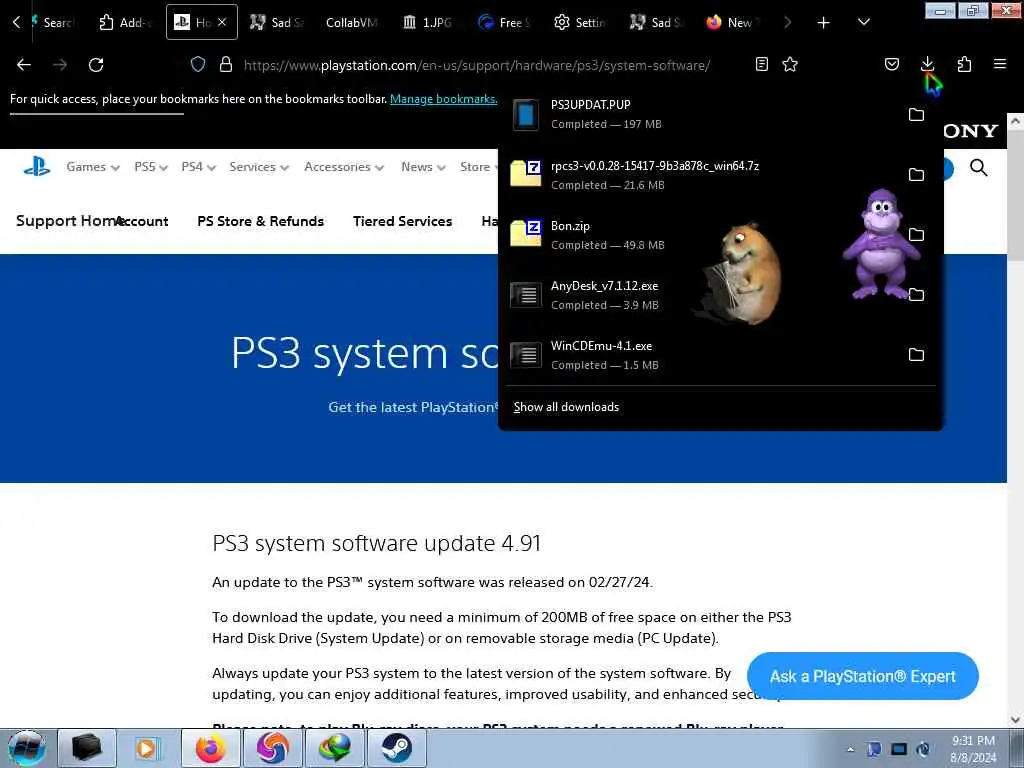Click the PlayStation logo on site

(x=37, y=167)
